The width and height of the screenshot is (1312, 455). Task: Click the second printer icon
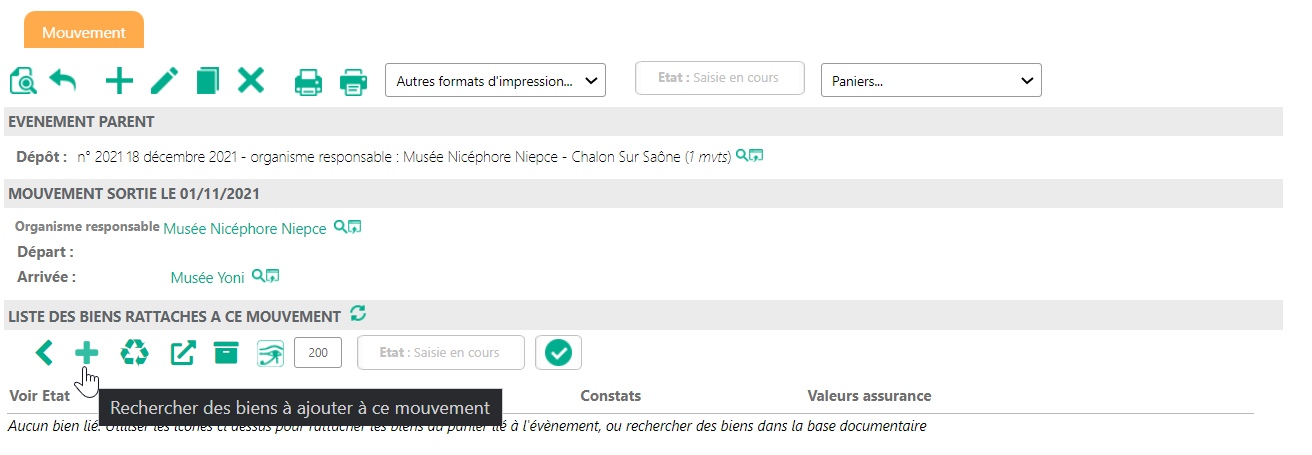click(x=354, y=82)
